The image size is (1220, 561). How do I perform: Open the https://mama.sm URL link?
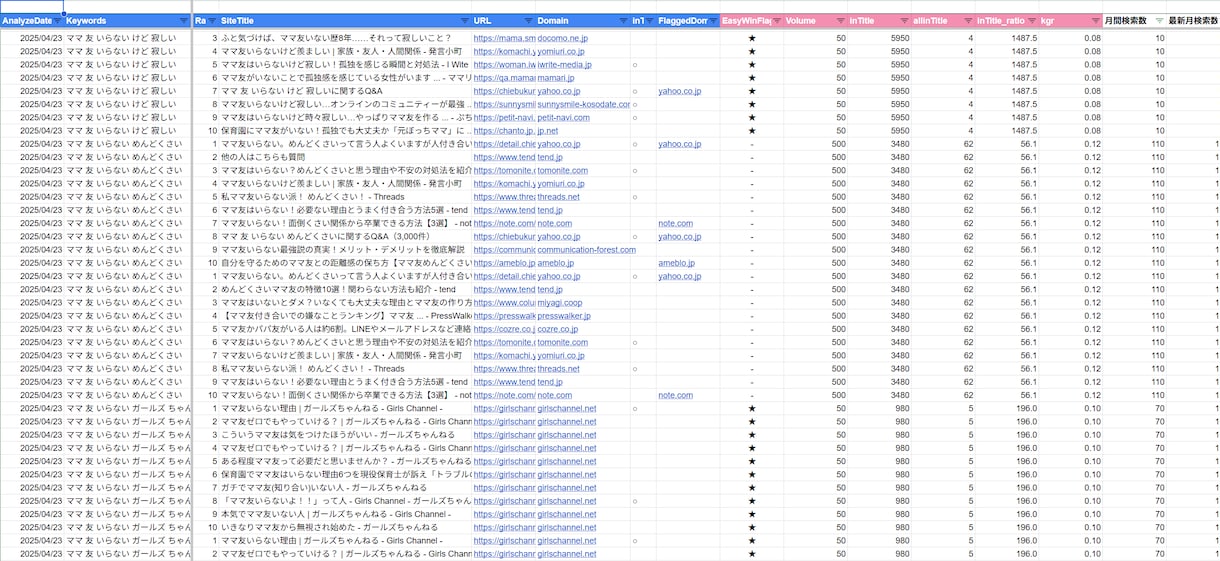click(504, 39)
